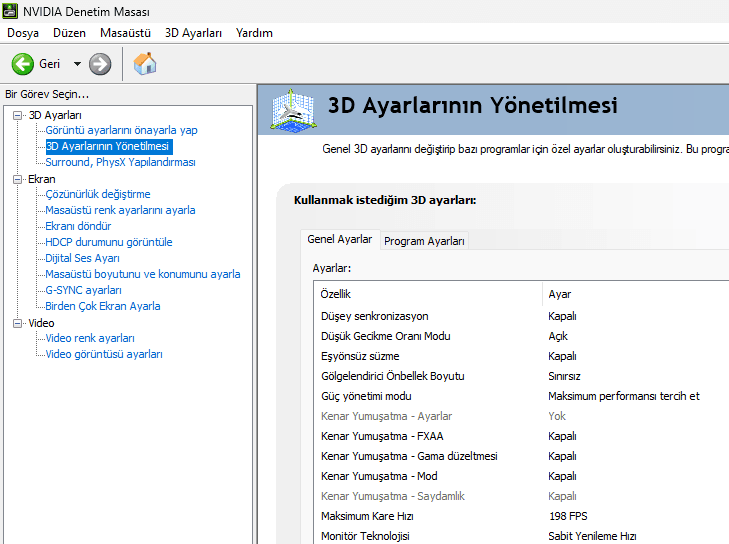The height and width of the screenshot is (544, 729).
Task: Open the Yardım menu
Action: 254,33
